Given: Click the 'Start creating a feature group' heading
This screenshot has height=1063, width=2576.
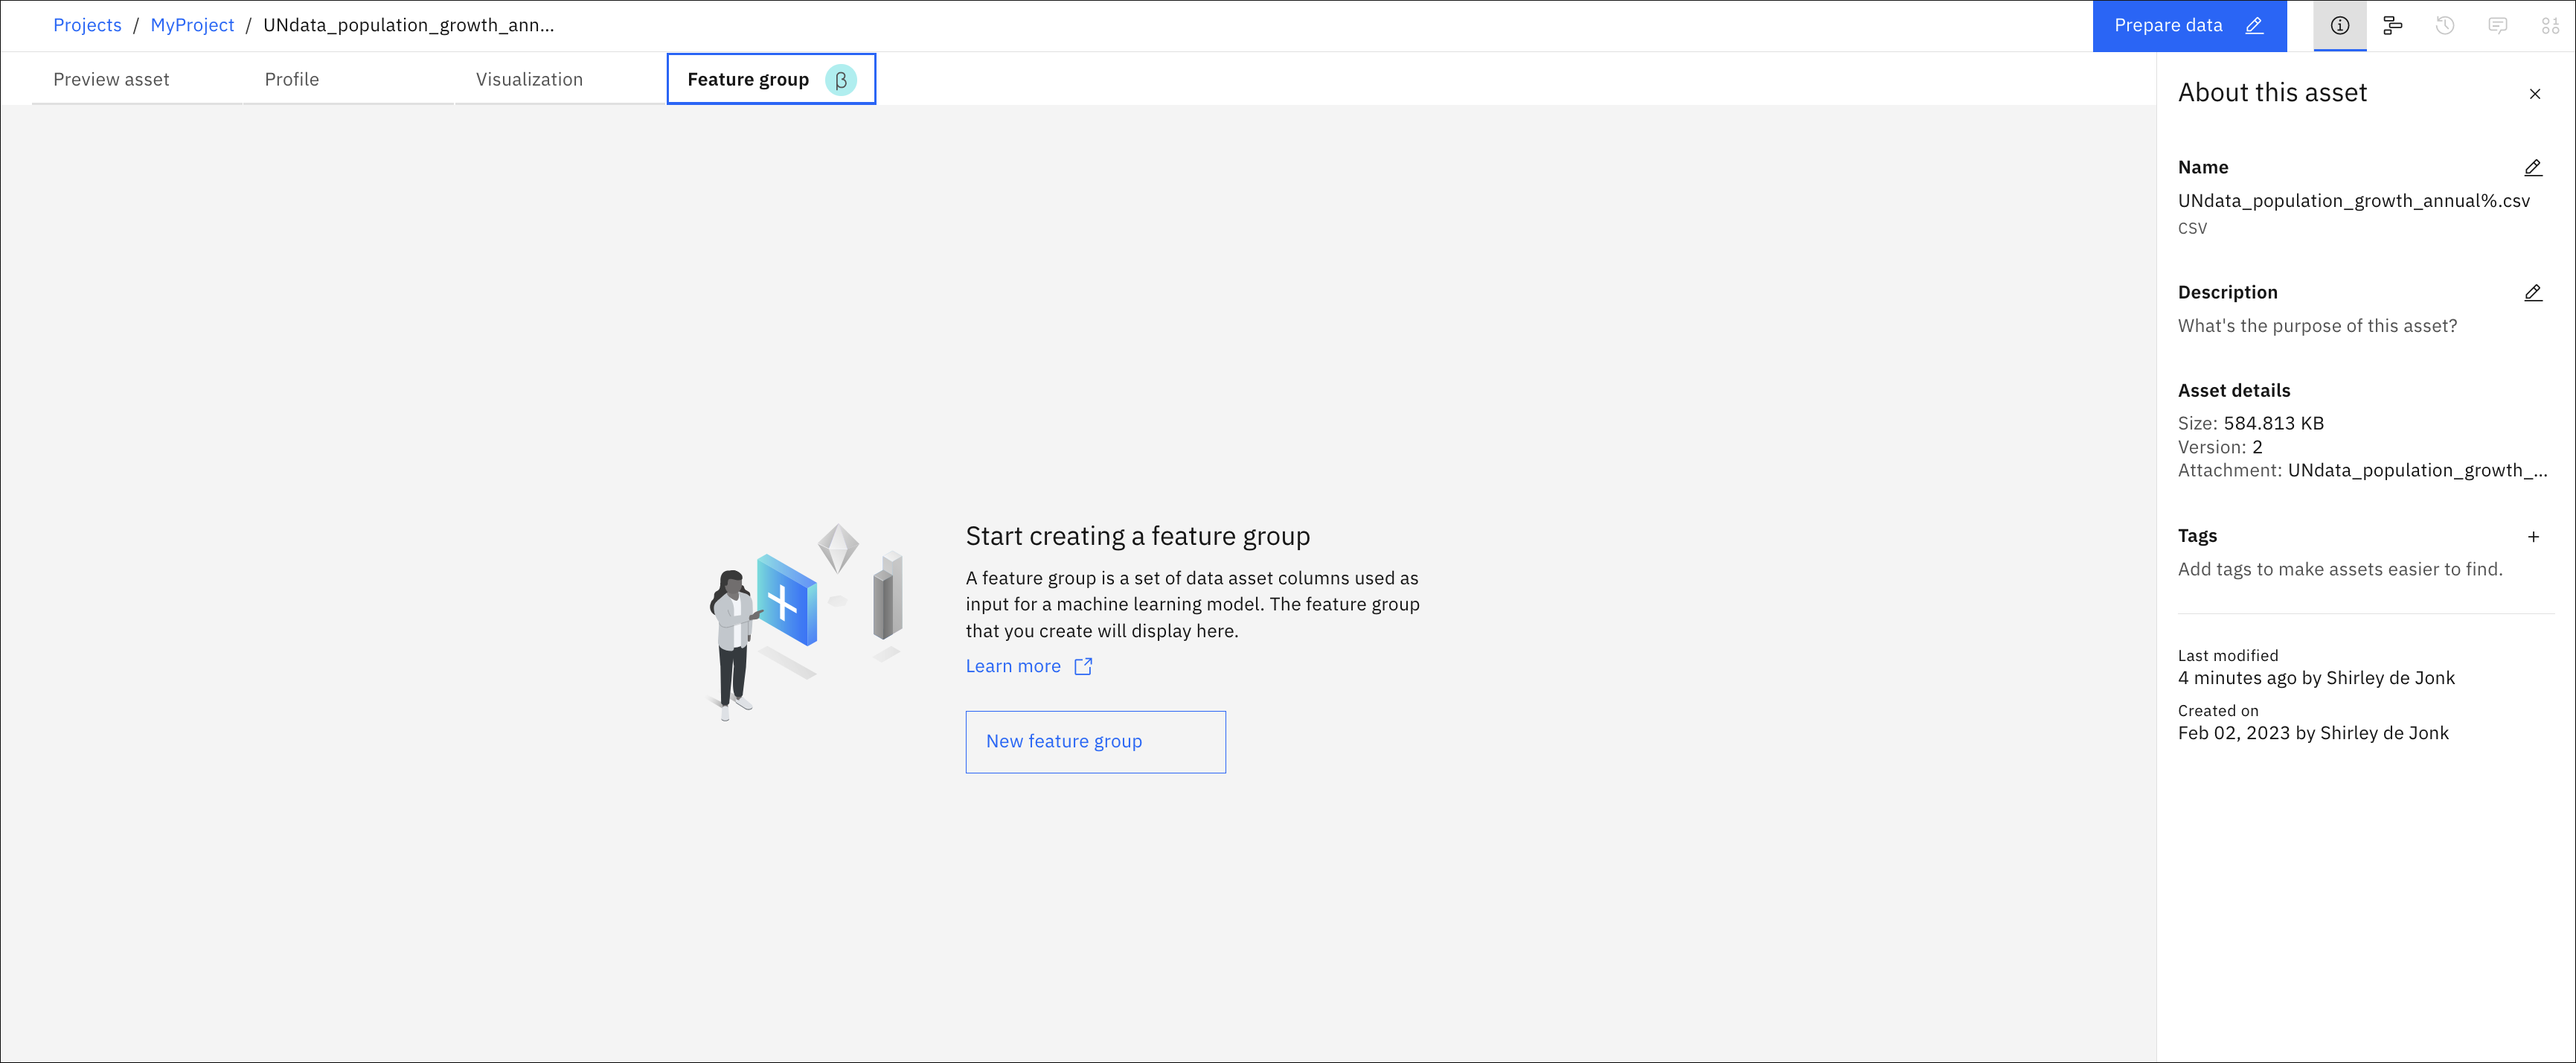Looking at the screenshot, I should 1137,536.
